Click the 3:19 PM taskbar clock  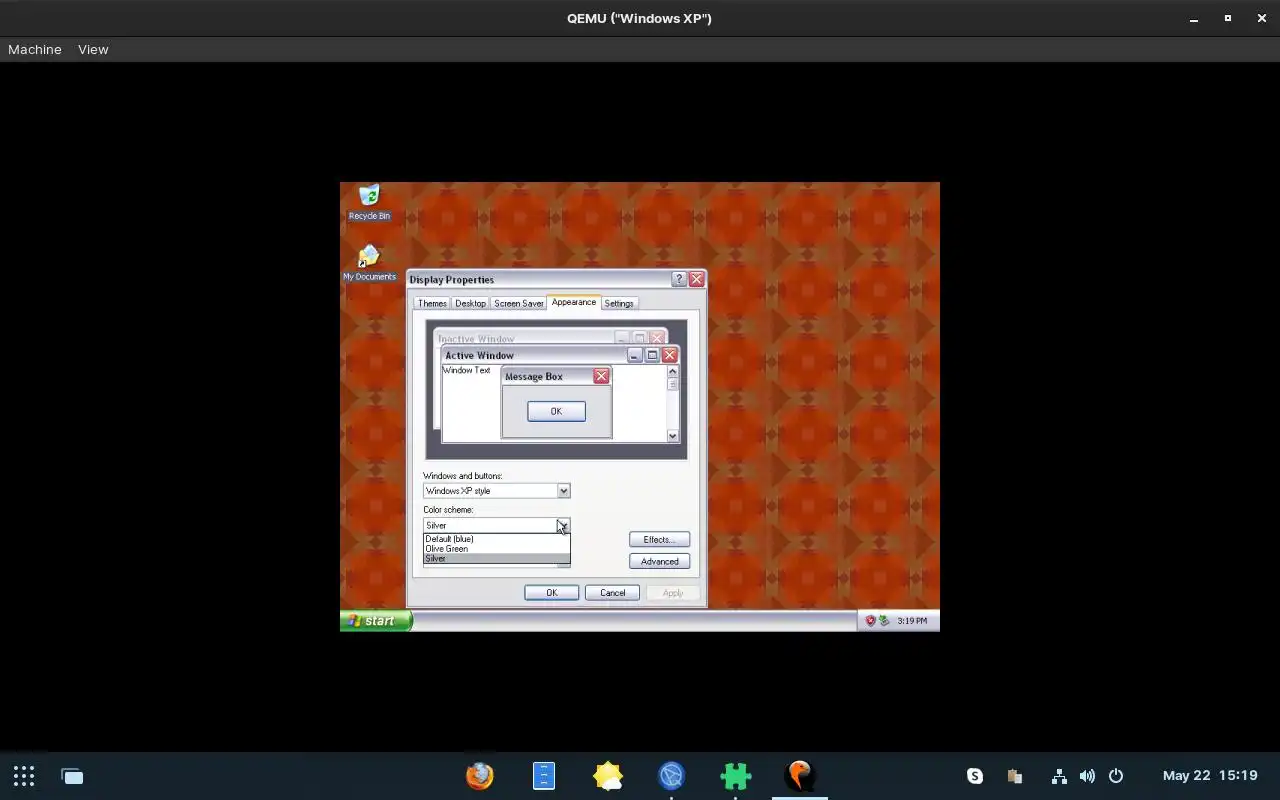[x=912, y=621]
